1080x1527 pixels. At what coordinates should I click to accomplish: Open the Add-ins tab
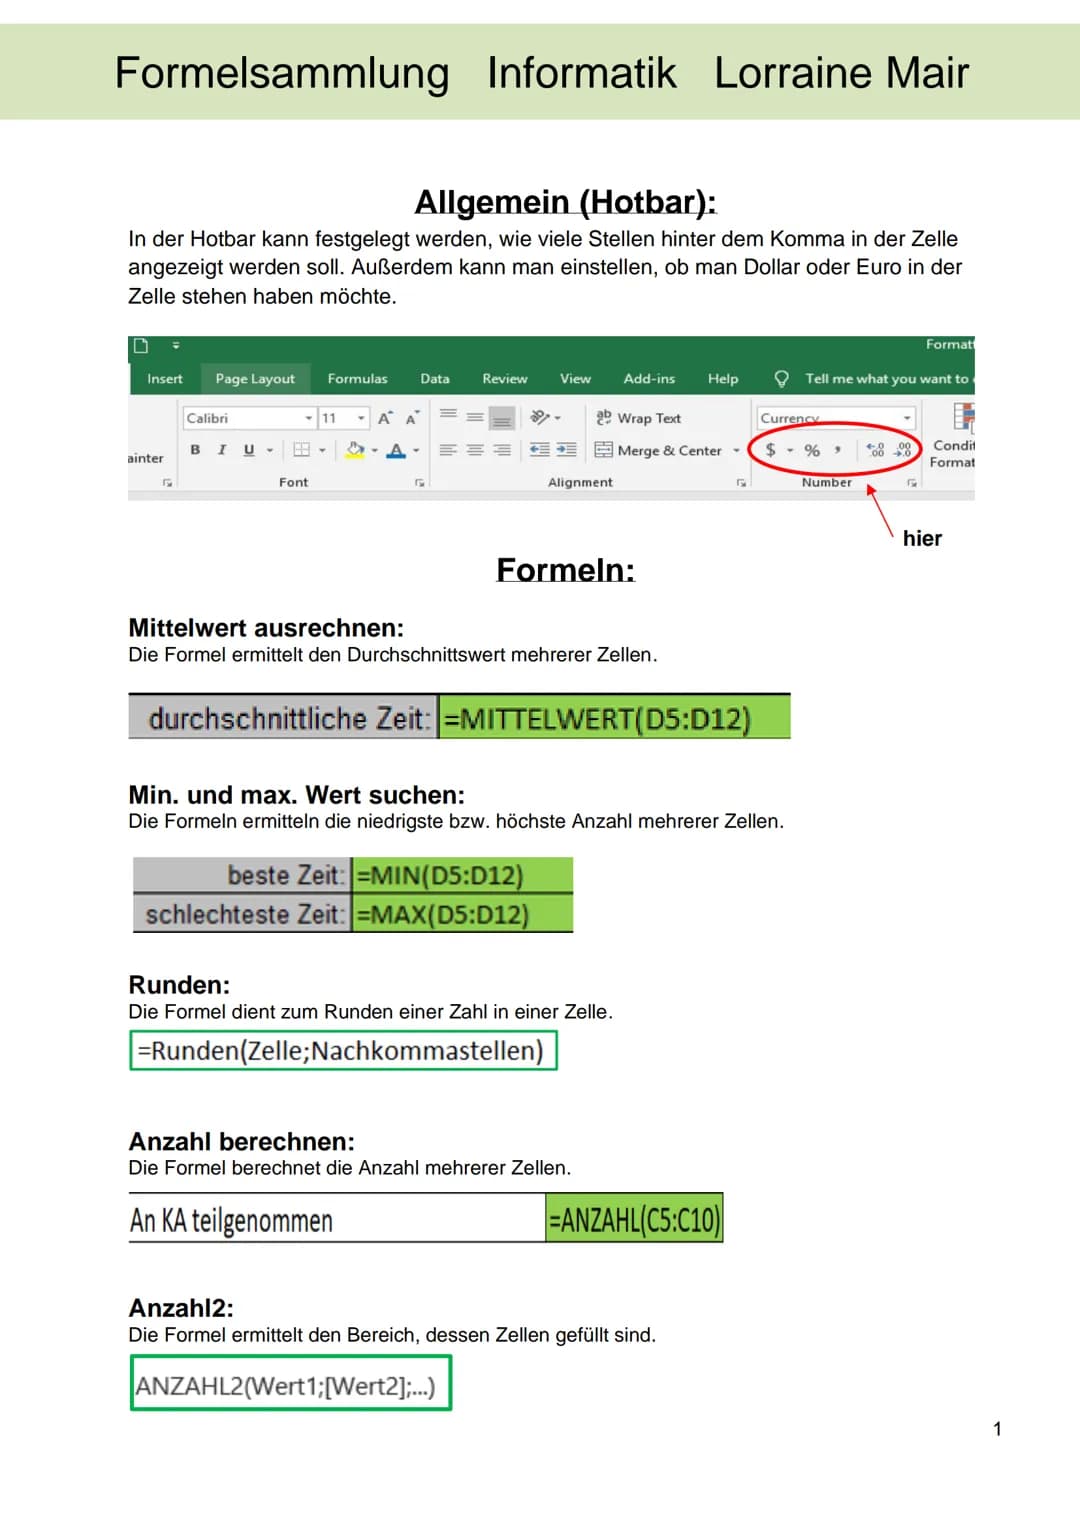pyautogui.click(x=649, y=379)
